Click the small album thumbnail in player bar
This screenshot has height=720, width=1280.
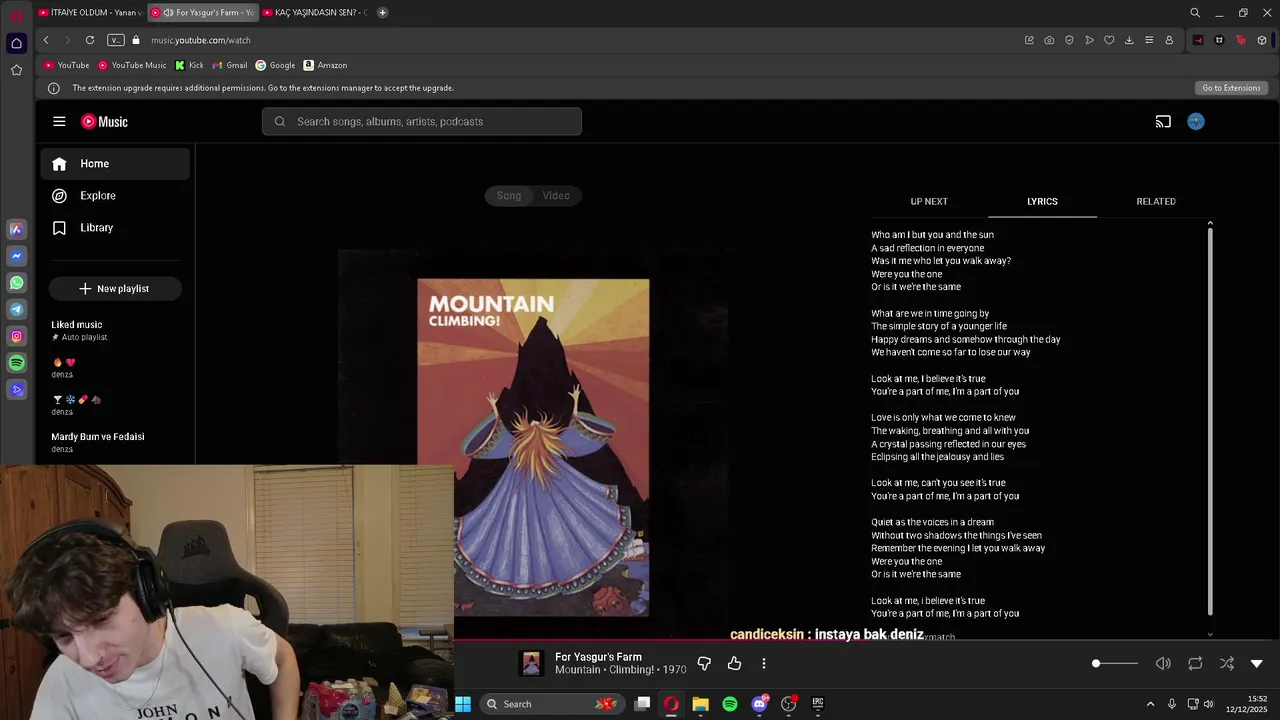click(x=532, y=663)
